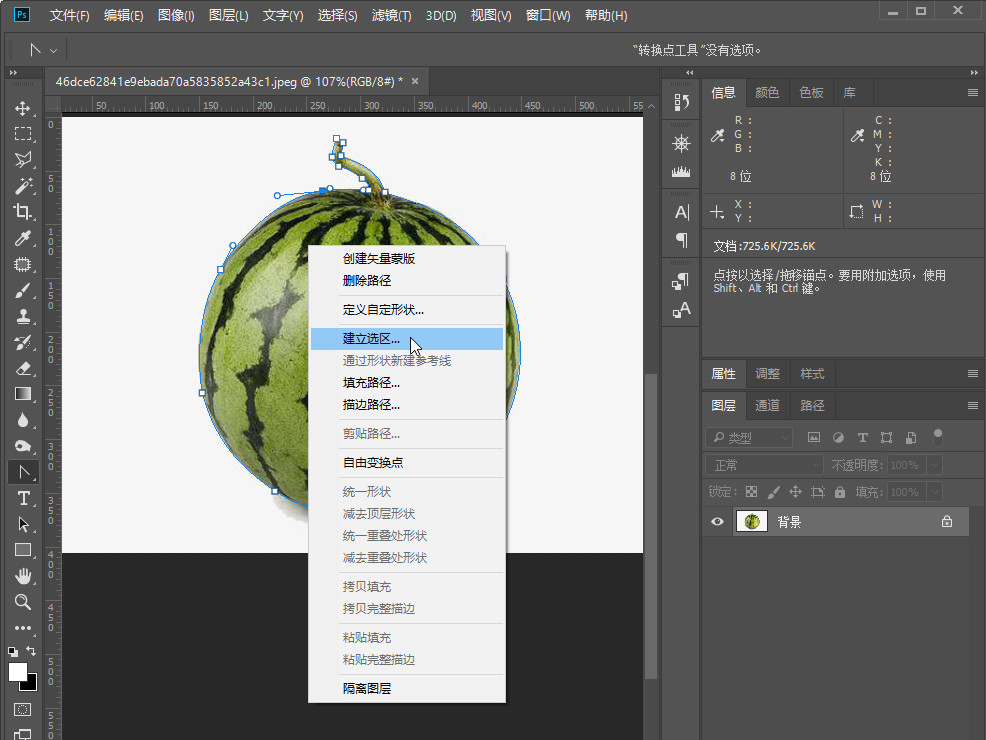The width and height of the screenshot is (986, 740).
Task: Open the layer blend mode 正常 dropdown
Action: pyautogui.click(x=765, y=465)
